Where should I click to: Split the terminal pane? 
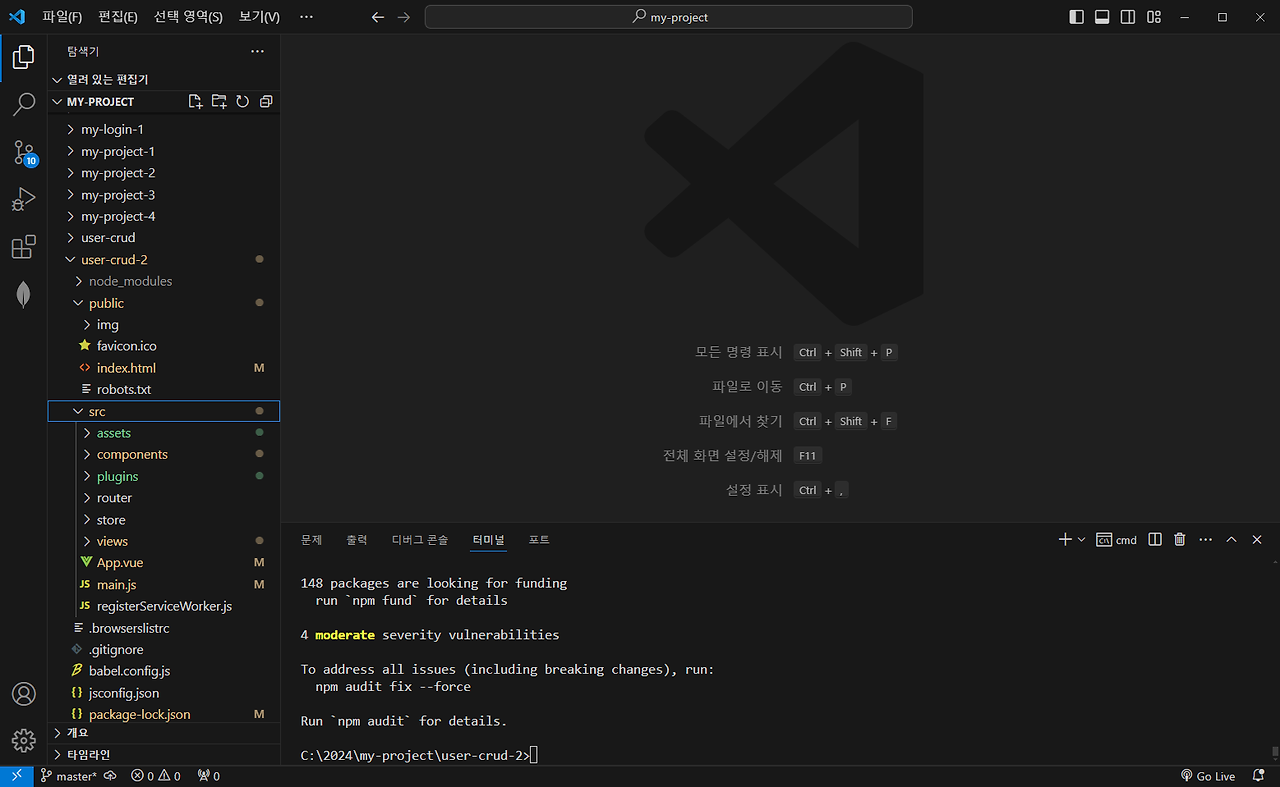click(x=1155, y=539)
